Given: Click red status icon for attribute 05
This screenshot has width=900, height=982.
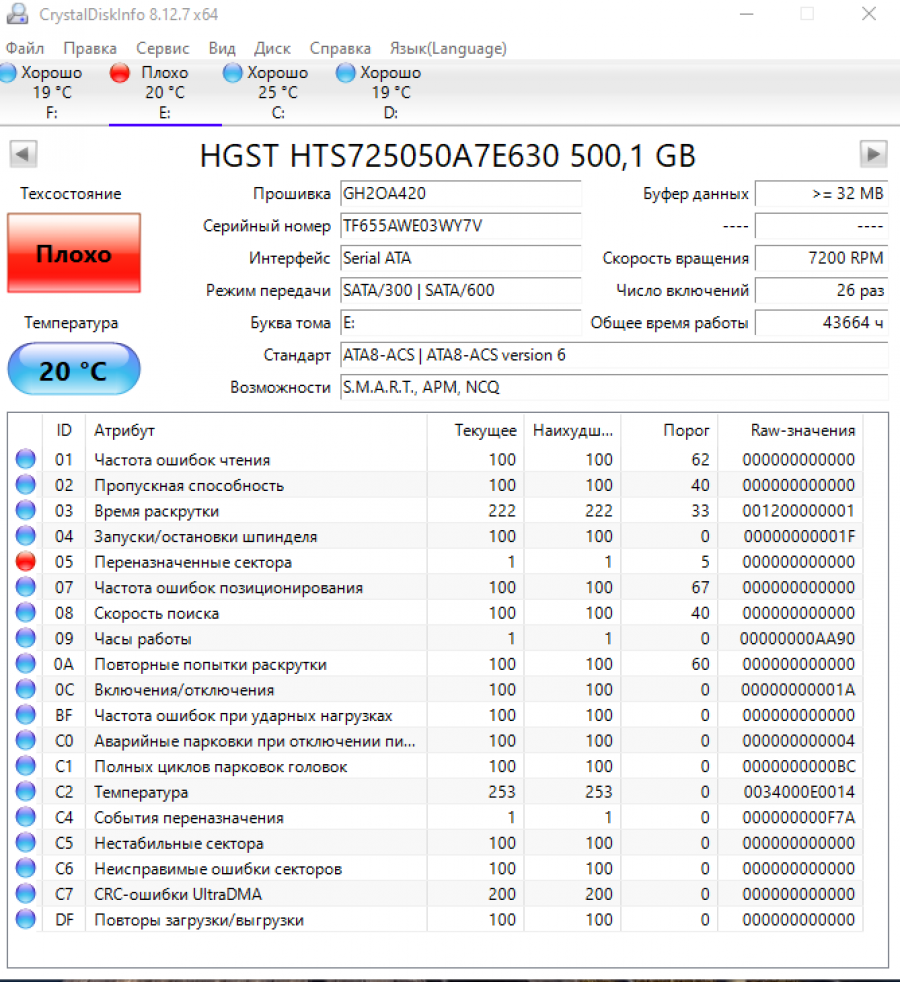Looking at the screenshot, I should 26,562.
